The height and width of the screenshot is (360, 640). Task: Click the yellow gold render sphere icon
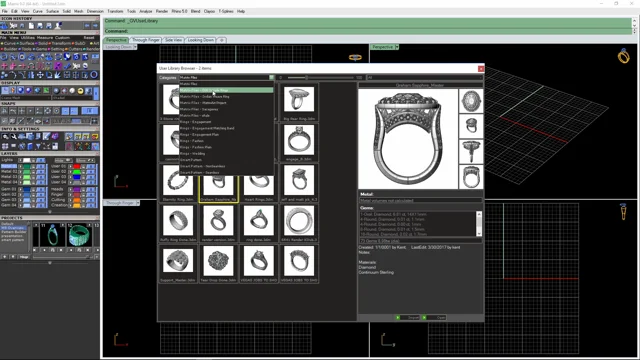80,91
